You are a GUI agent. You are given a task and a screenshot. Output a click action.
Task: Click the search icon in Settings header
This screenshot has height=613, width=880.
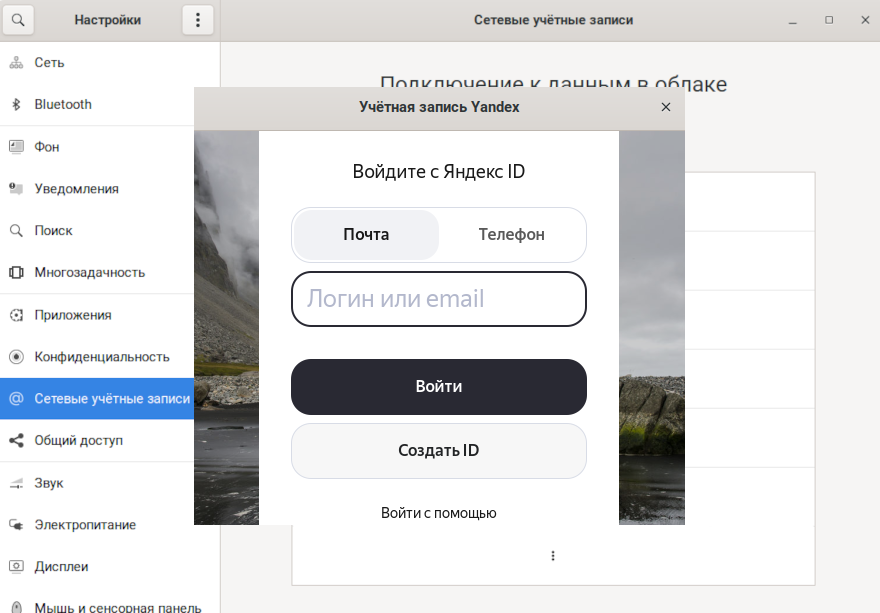[x=18, y=20]
